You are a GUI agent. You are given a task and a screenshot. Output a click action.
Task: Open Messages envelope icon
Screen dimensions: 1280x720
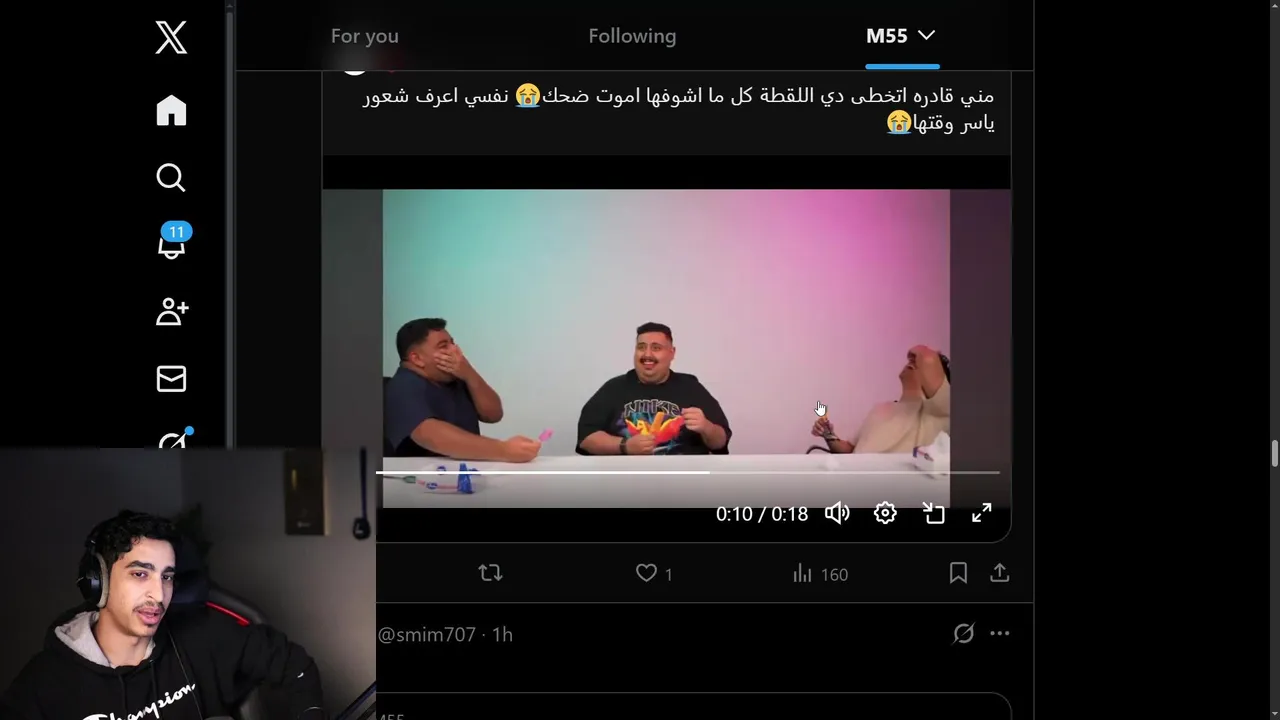click(x=171, y=379)
